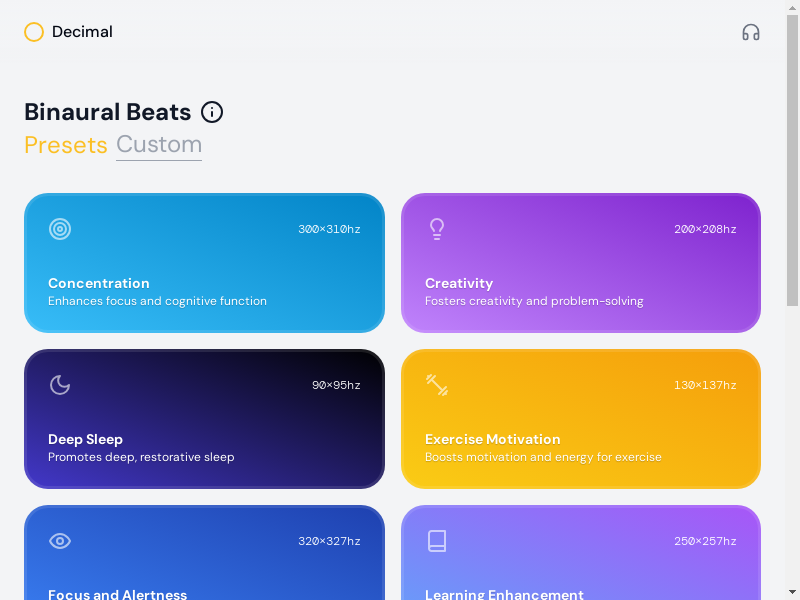Click the 300×310hz frequency label
This screenshot has height=600, width=800.
pos(329,229)
